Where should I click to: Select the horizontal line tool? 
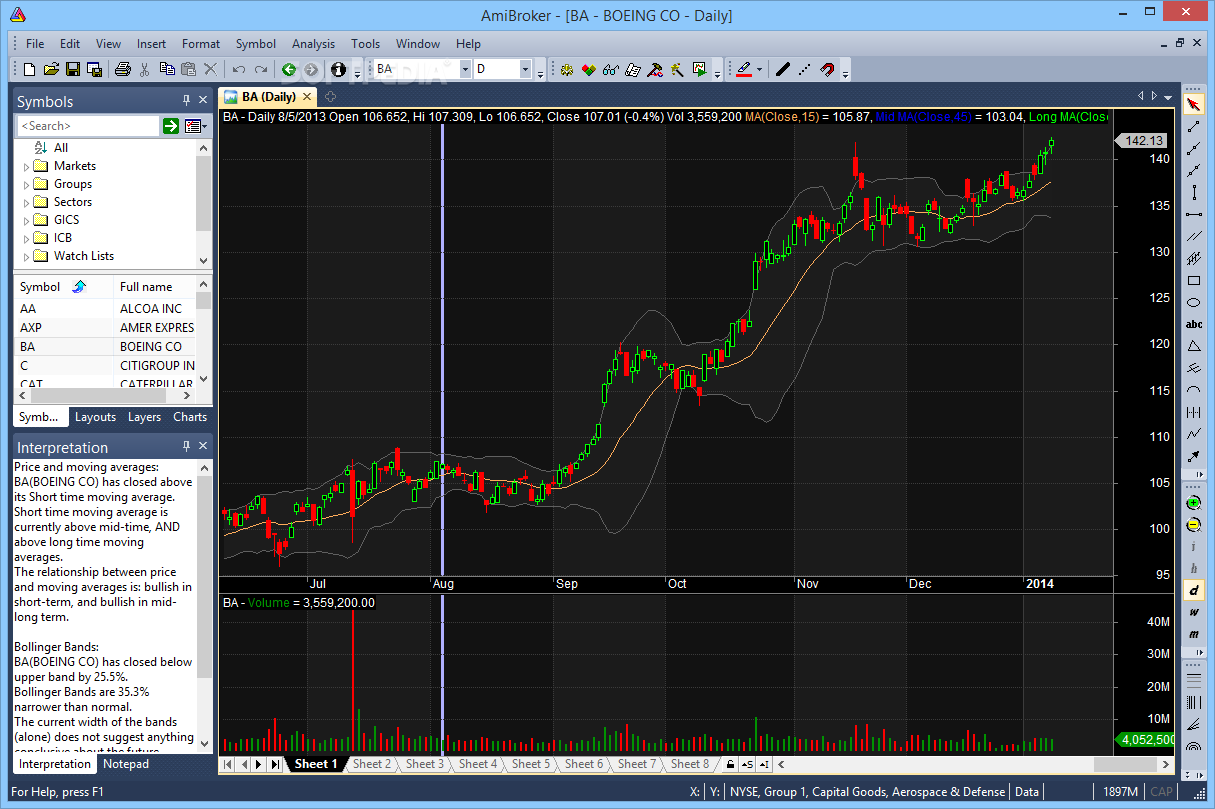(1193, 214)
